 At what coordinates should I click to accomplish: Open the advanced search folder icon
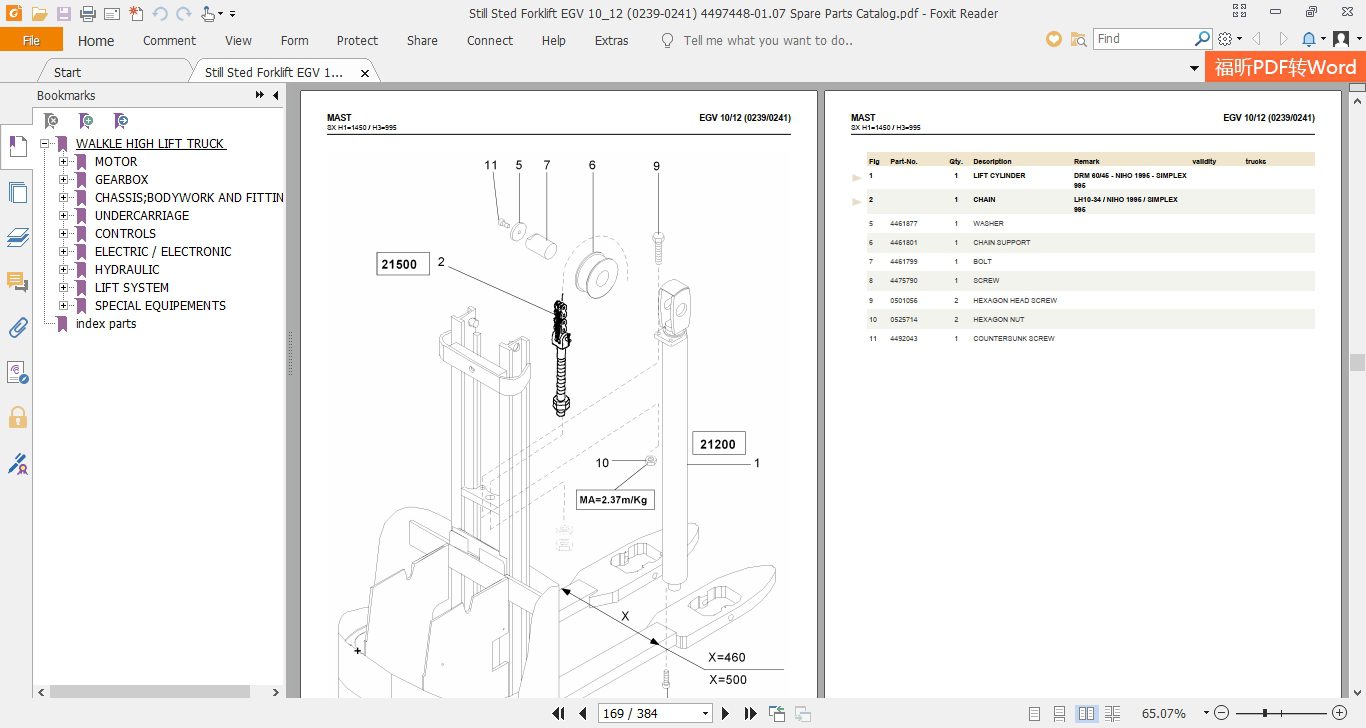coord(1078,39)
